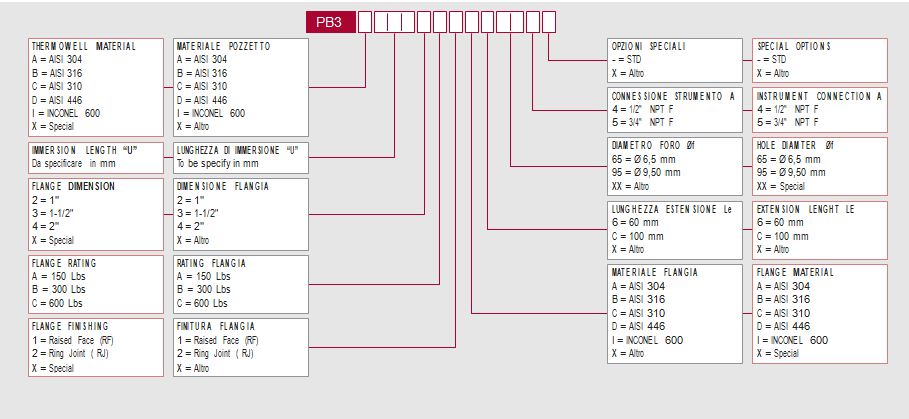Image resolution: width=909 pixels, height=419 pixels.
Task: Pick I = INCONEL 600 under FLANGE MATERIAL
Action: coord(792,340)
